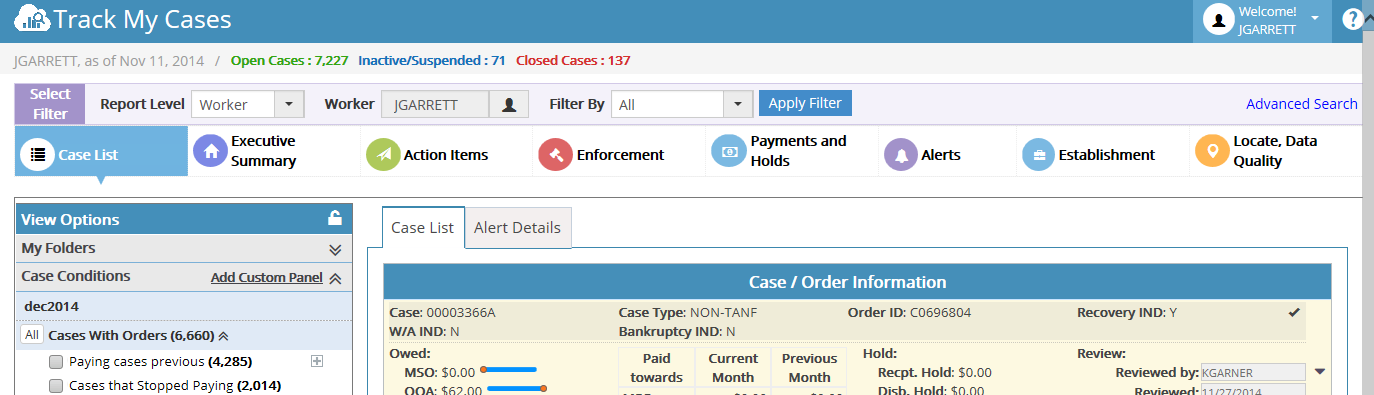The height and width of the screenshot is (395, 1374).
Task: Click Case Type NON-TANF text
Action: click(x=688, y=312)
